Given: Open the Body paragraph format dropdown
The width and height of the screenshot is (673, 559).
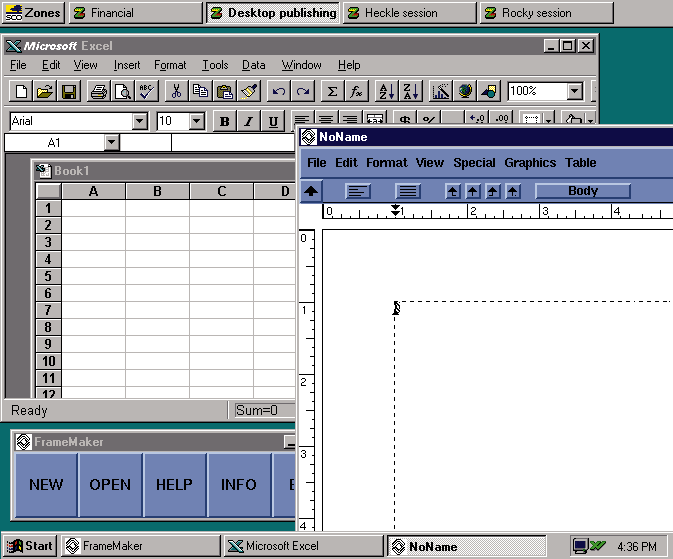Looking at the screenshot, I should [x=583, y=191].
